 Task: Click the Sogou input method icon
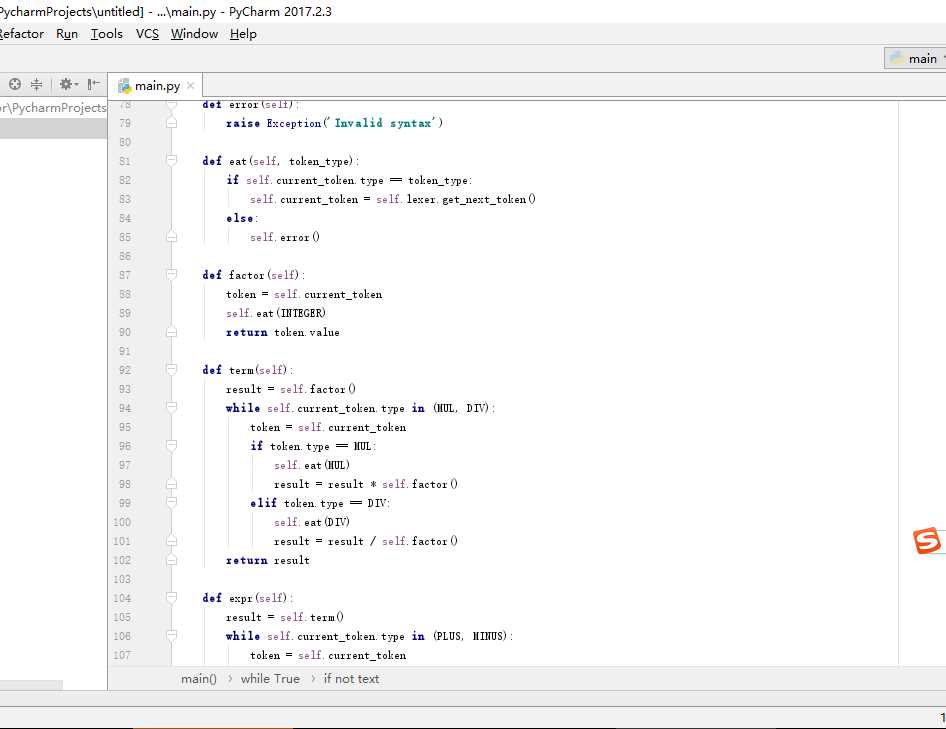[x=926, y=540]
